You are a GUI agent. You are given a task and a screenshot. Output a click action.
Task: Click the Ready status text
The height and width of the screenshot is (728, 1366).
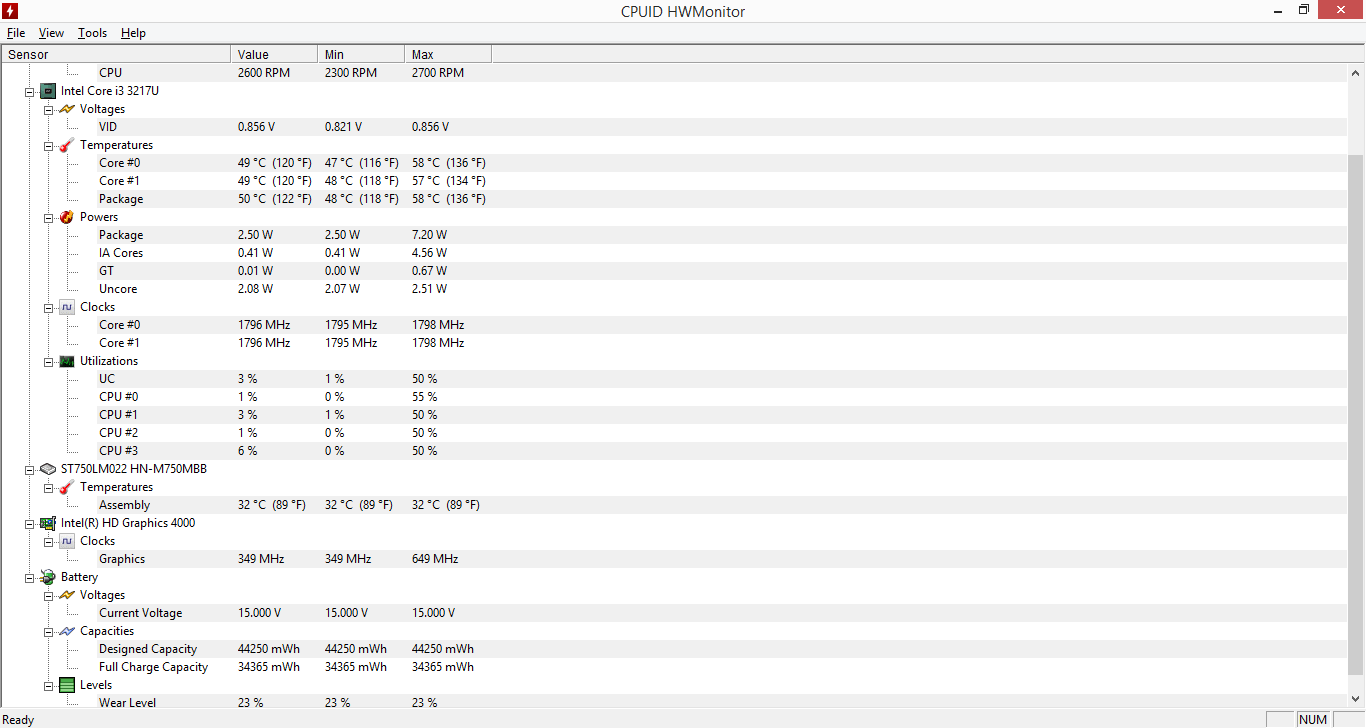[19, 720]
